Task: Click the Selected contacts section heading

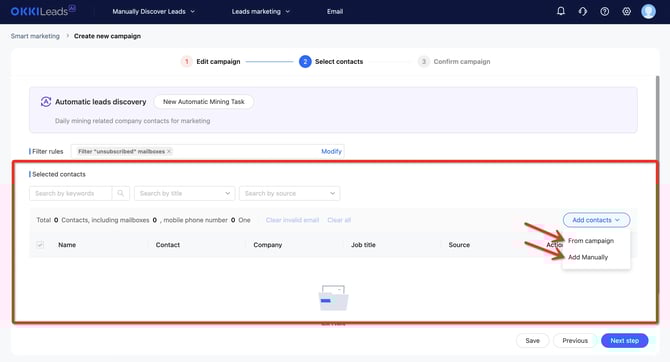Action: pyautogui.click(x=59, y=174)
